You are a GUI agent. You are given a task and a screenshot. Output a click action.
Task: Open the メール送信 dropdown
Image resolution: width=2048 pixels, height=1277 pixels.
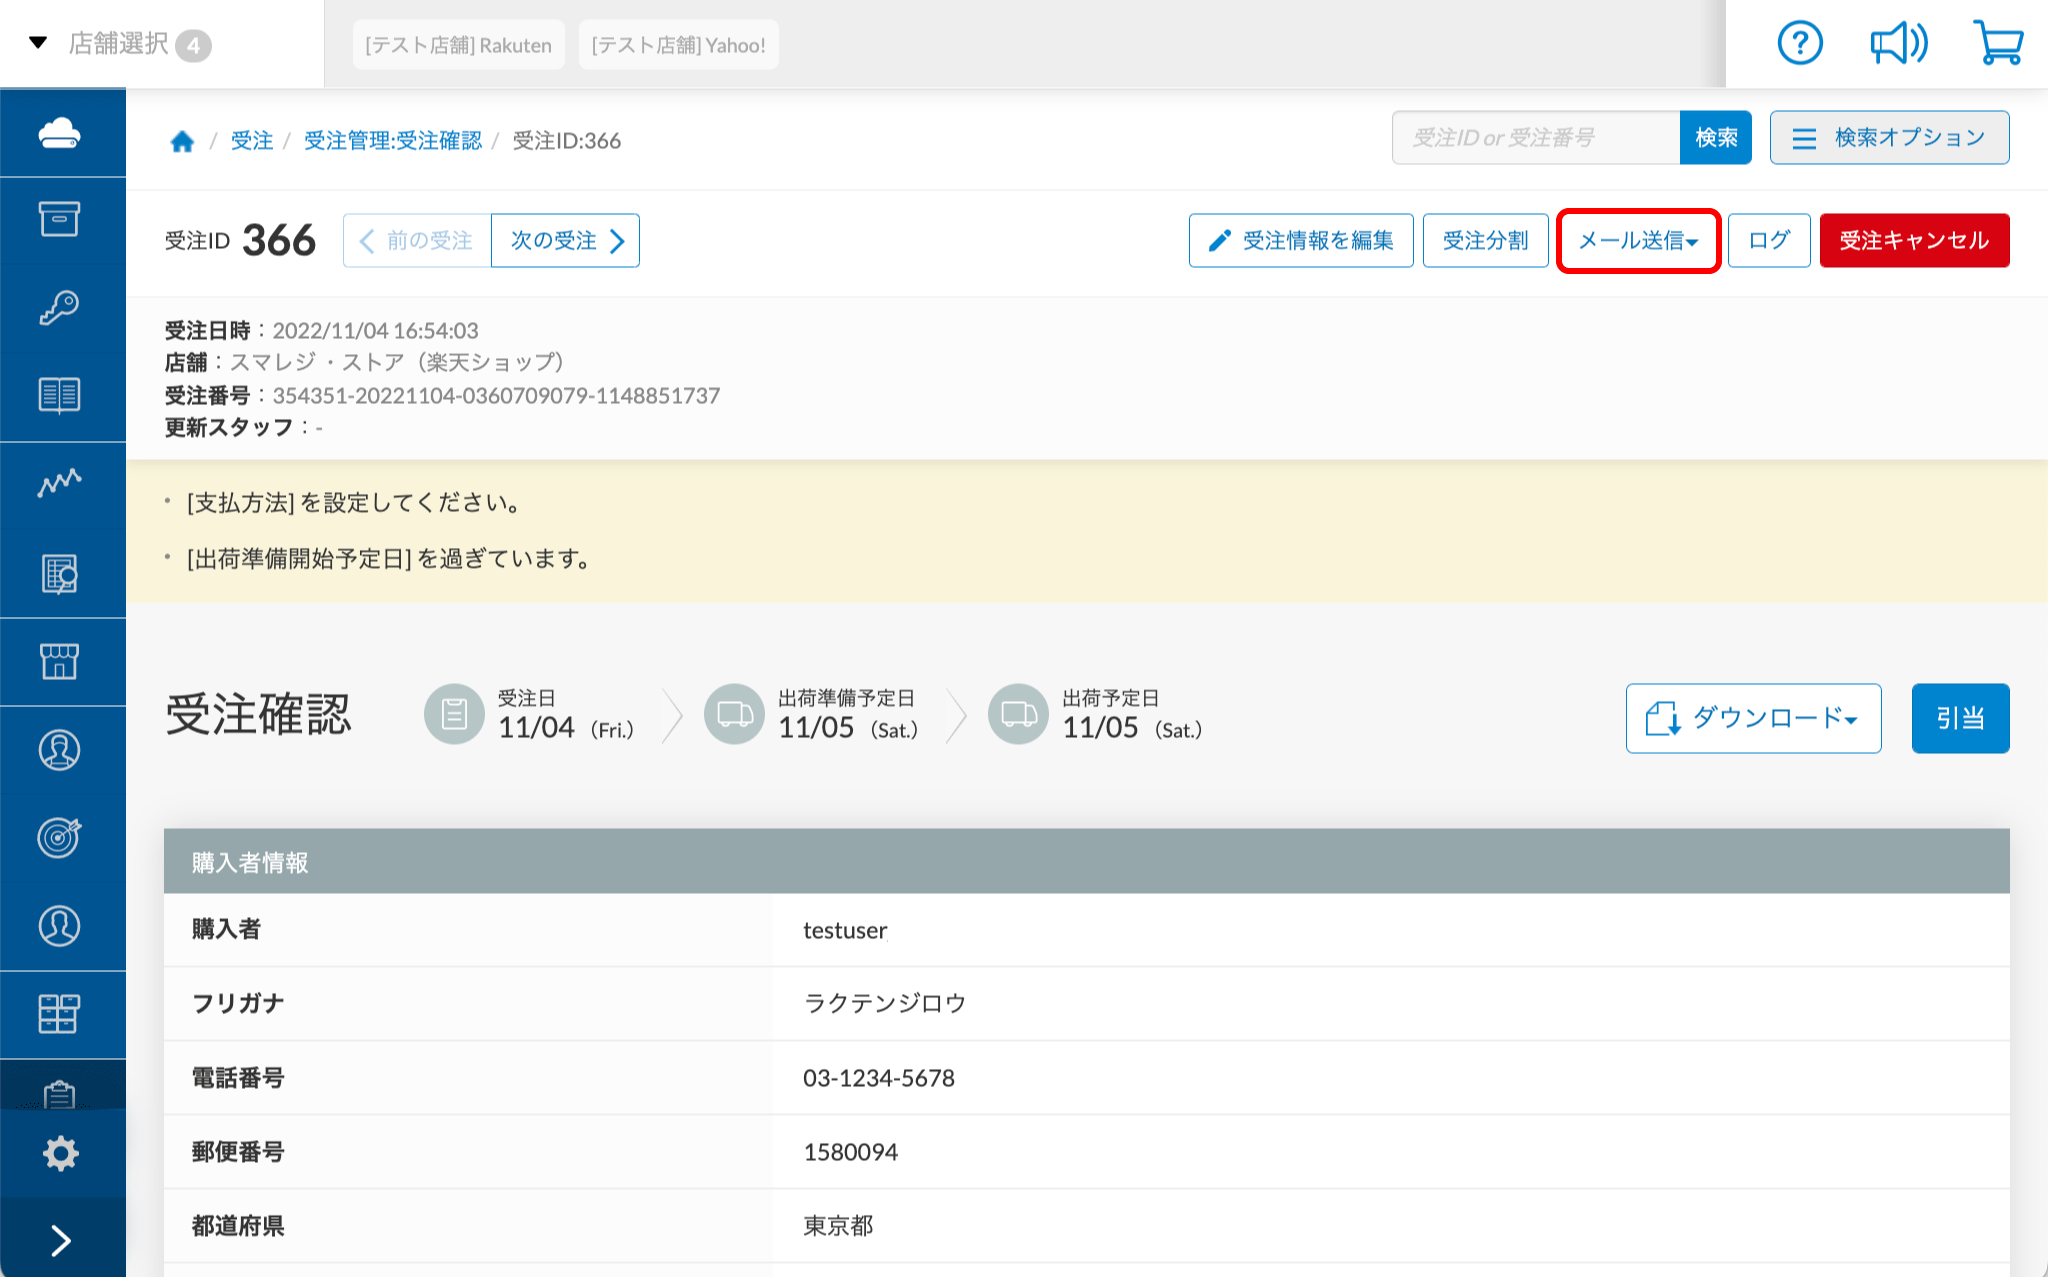tap(1638, 240)
